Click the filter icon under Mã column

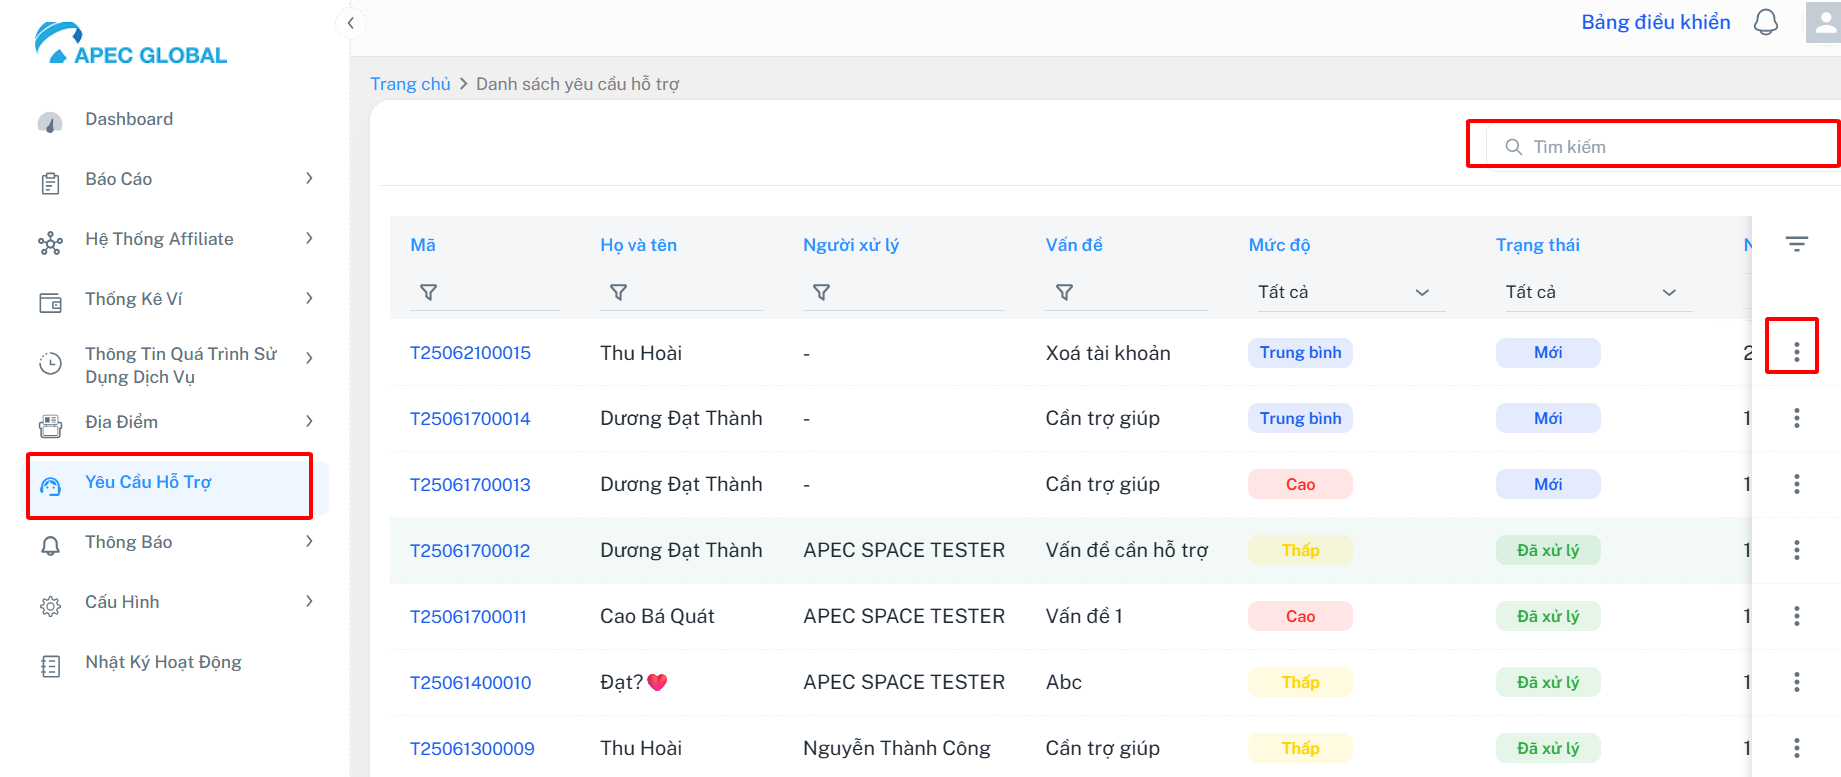point(428,292)
